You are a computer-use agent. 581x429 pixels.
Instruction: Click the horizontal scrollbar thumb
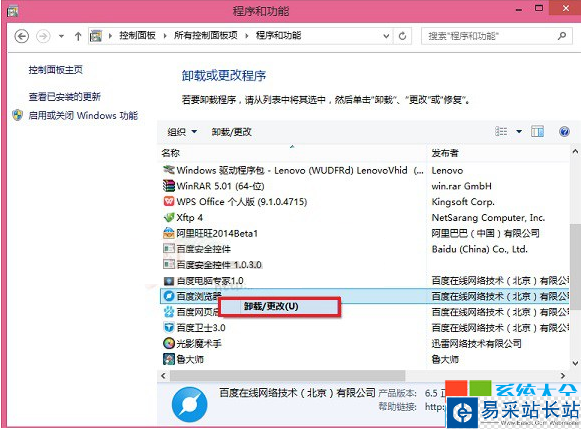287,376
